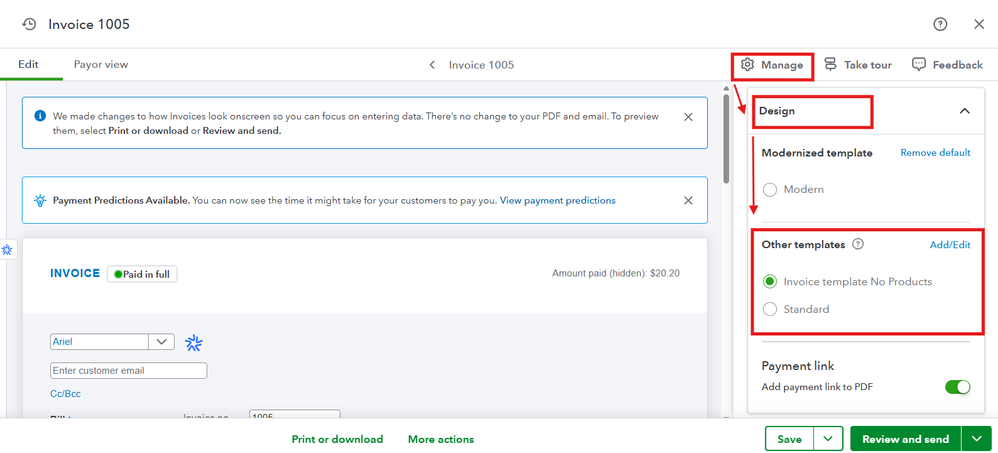Image resolution: width=998 pixels, height=453 pixels.
Task: Click the invoice form vertical scrollbar
Action: pyautogui.click(x=727, y=140)
